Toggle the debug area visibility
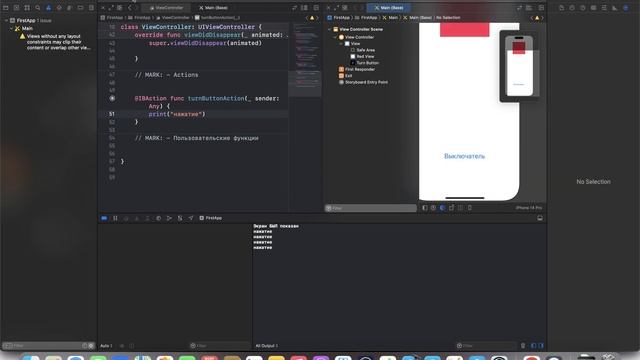The image size is (640, 360). coord(540,218)
